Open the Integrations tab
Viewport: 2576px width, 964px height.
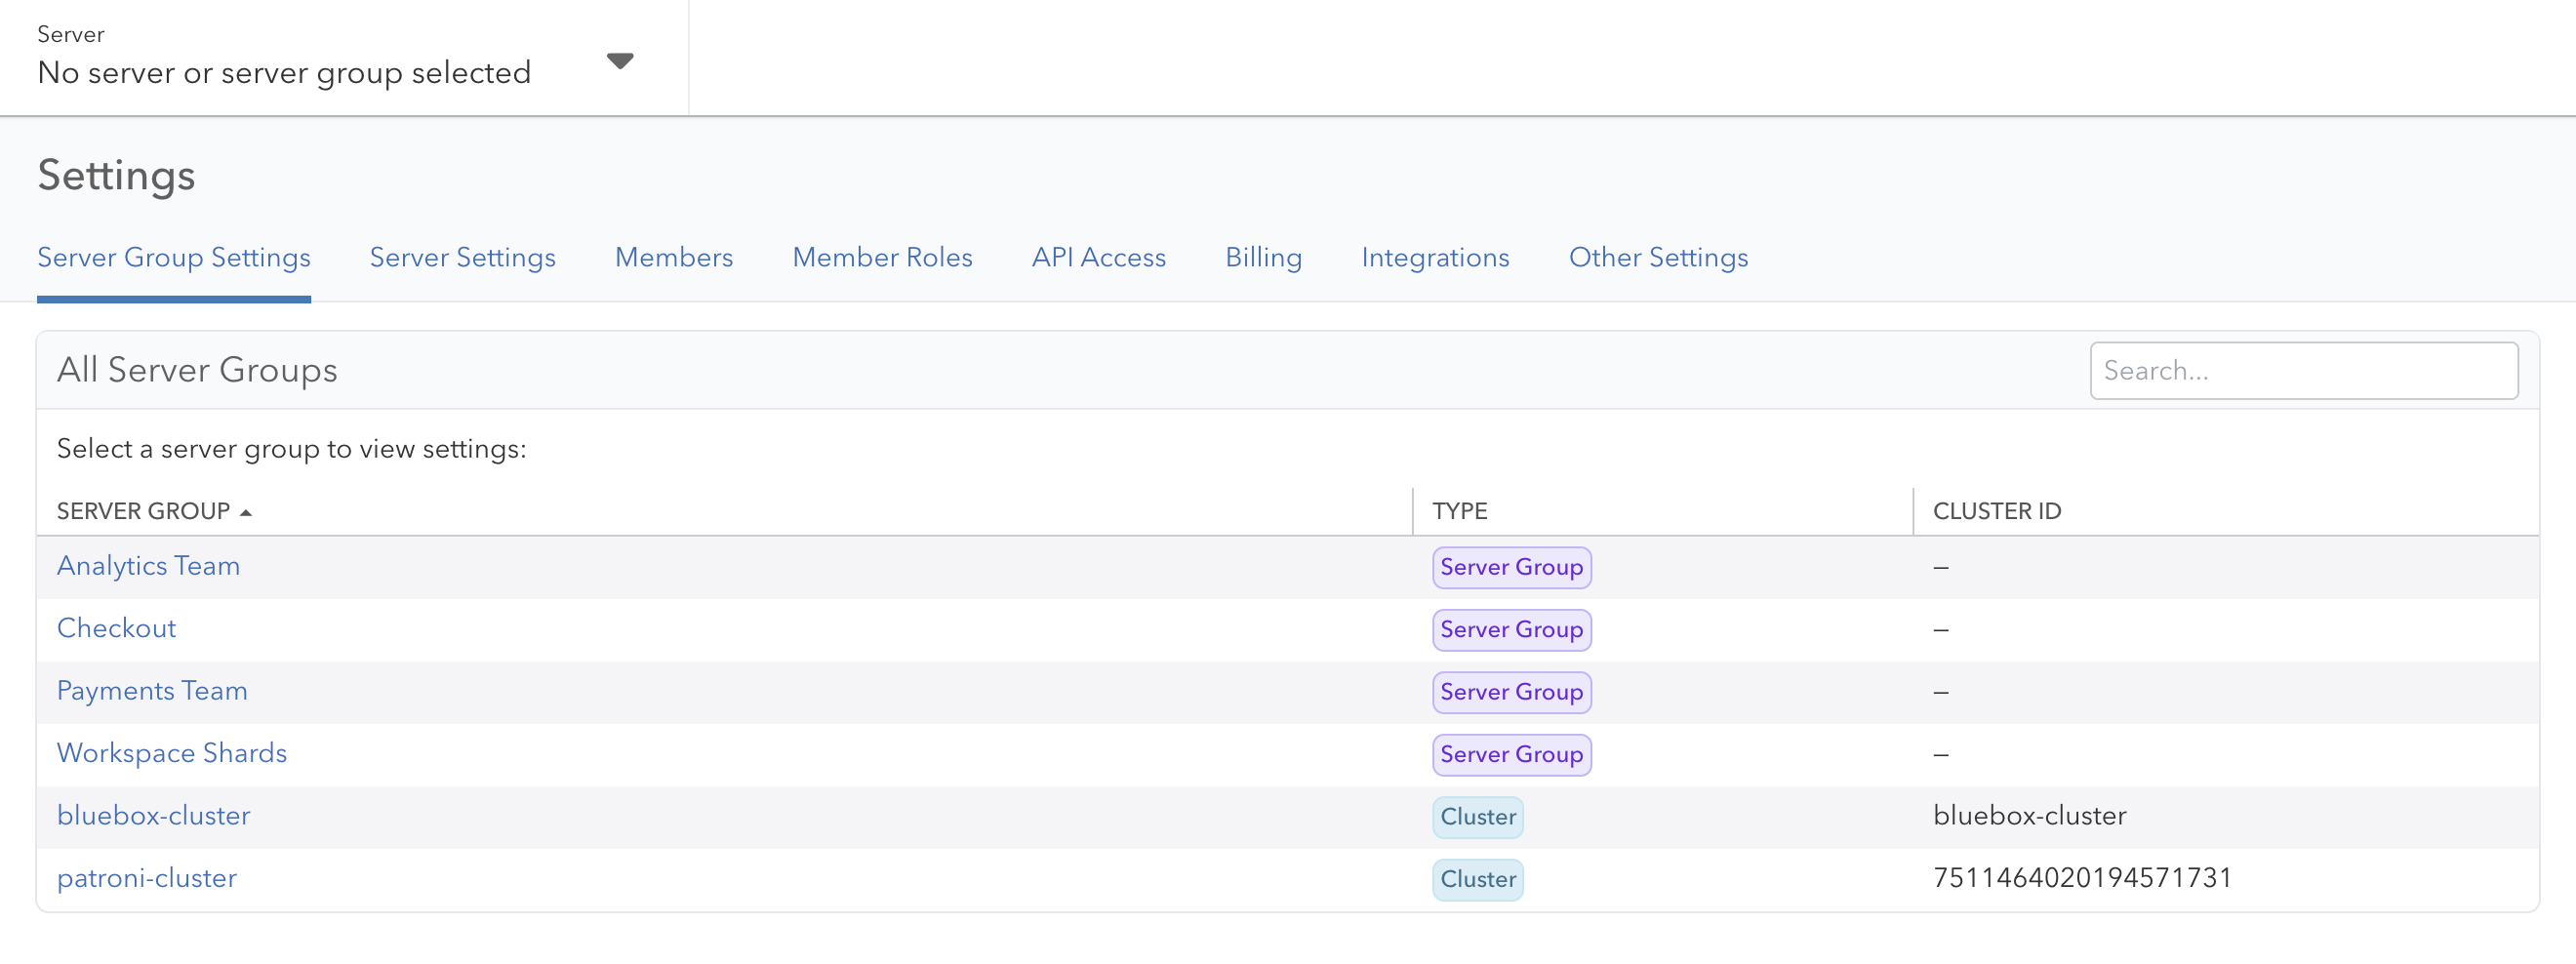[1435, 258]
